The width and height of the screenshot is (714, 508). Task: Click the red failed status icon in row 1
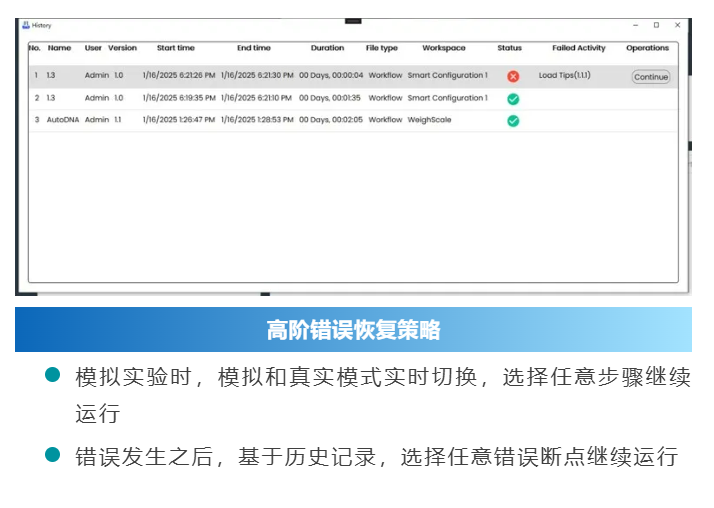(x=513, y=76)
